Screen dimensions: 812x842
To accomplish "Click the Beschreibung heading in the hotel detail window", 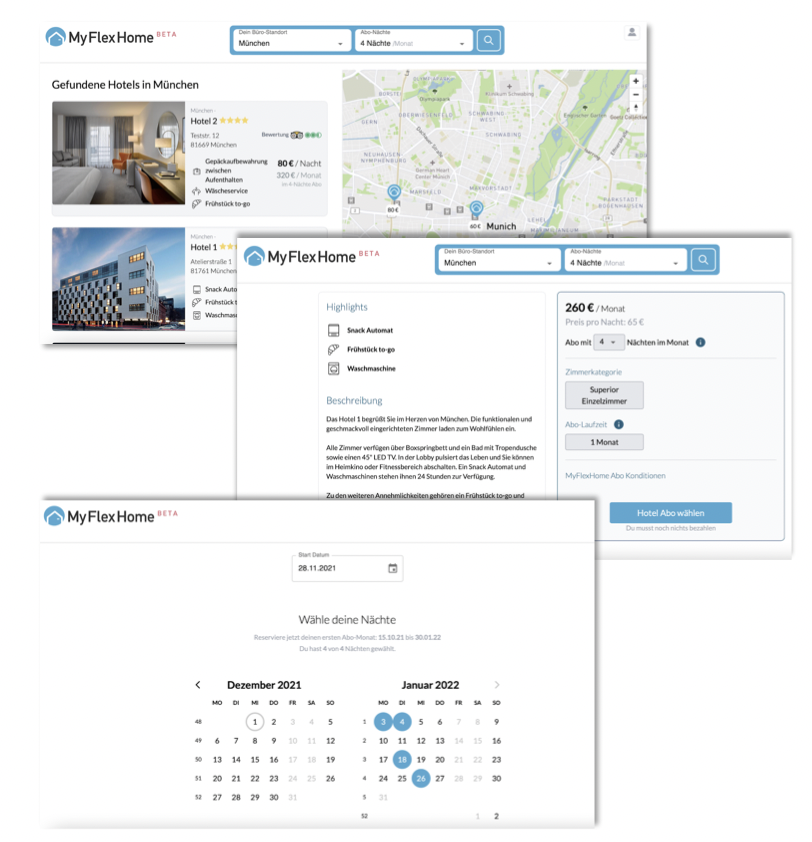I will pos(354,401).
